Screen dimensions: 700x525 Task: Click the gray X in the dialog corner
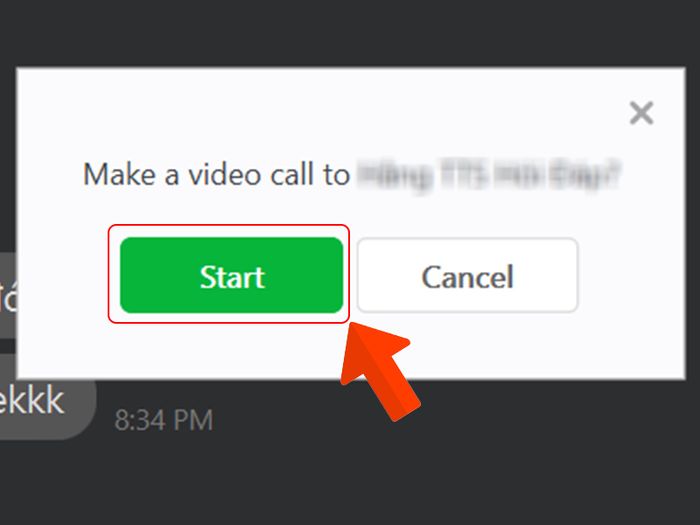(641, 112)
